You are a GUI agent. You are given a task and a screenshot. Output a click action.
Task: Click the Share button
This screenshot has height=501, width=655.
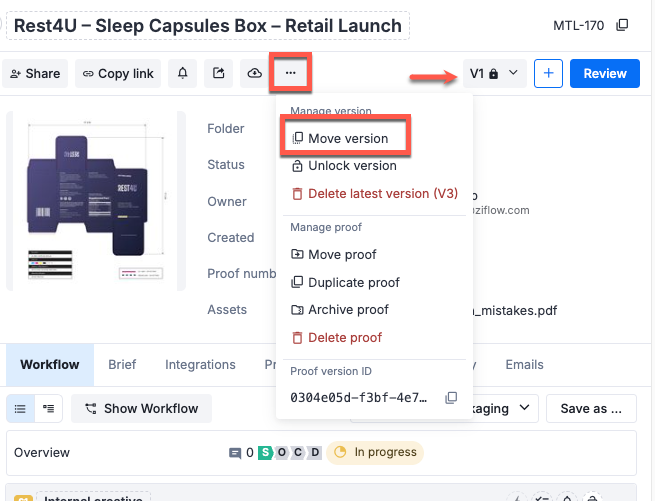coord(35,74)
